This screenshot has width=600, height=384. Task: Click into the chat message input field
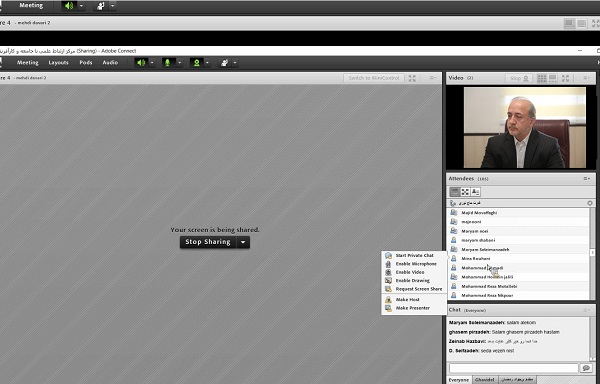coord(514,368)
